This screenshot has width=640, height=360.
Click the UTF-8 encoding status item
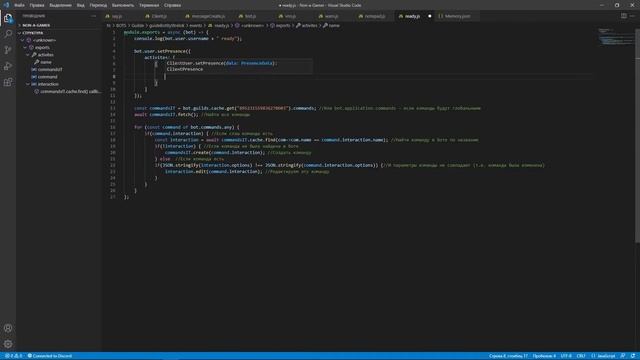pos(566,356)
